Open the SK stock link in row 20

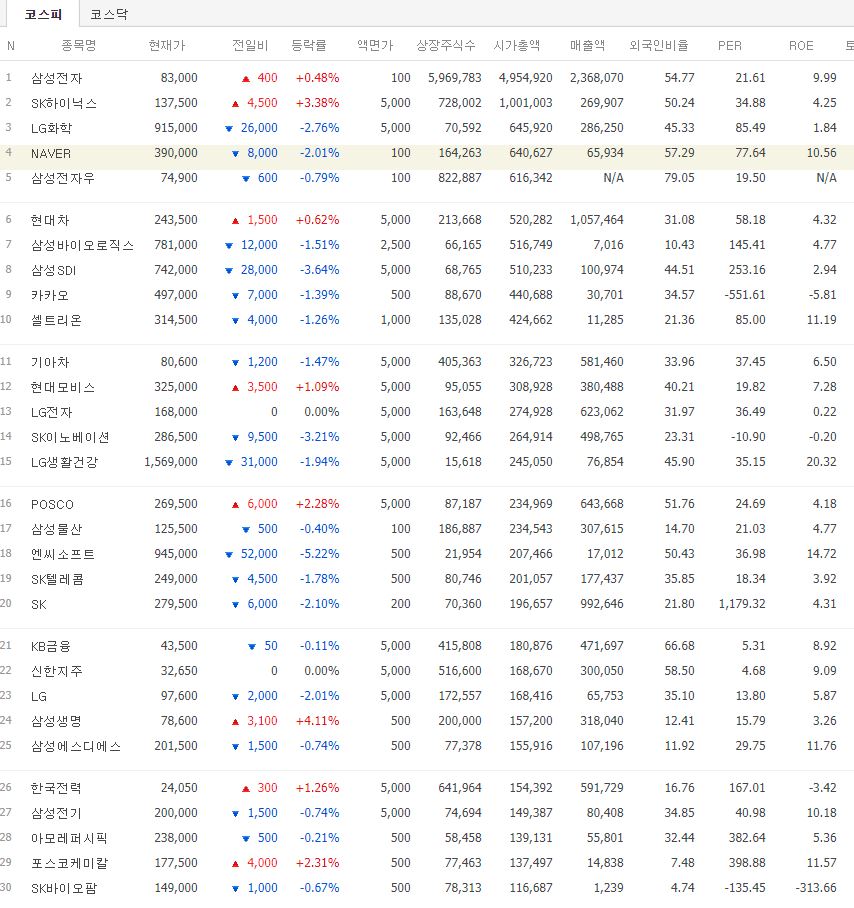coord(39,605)
